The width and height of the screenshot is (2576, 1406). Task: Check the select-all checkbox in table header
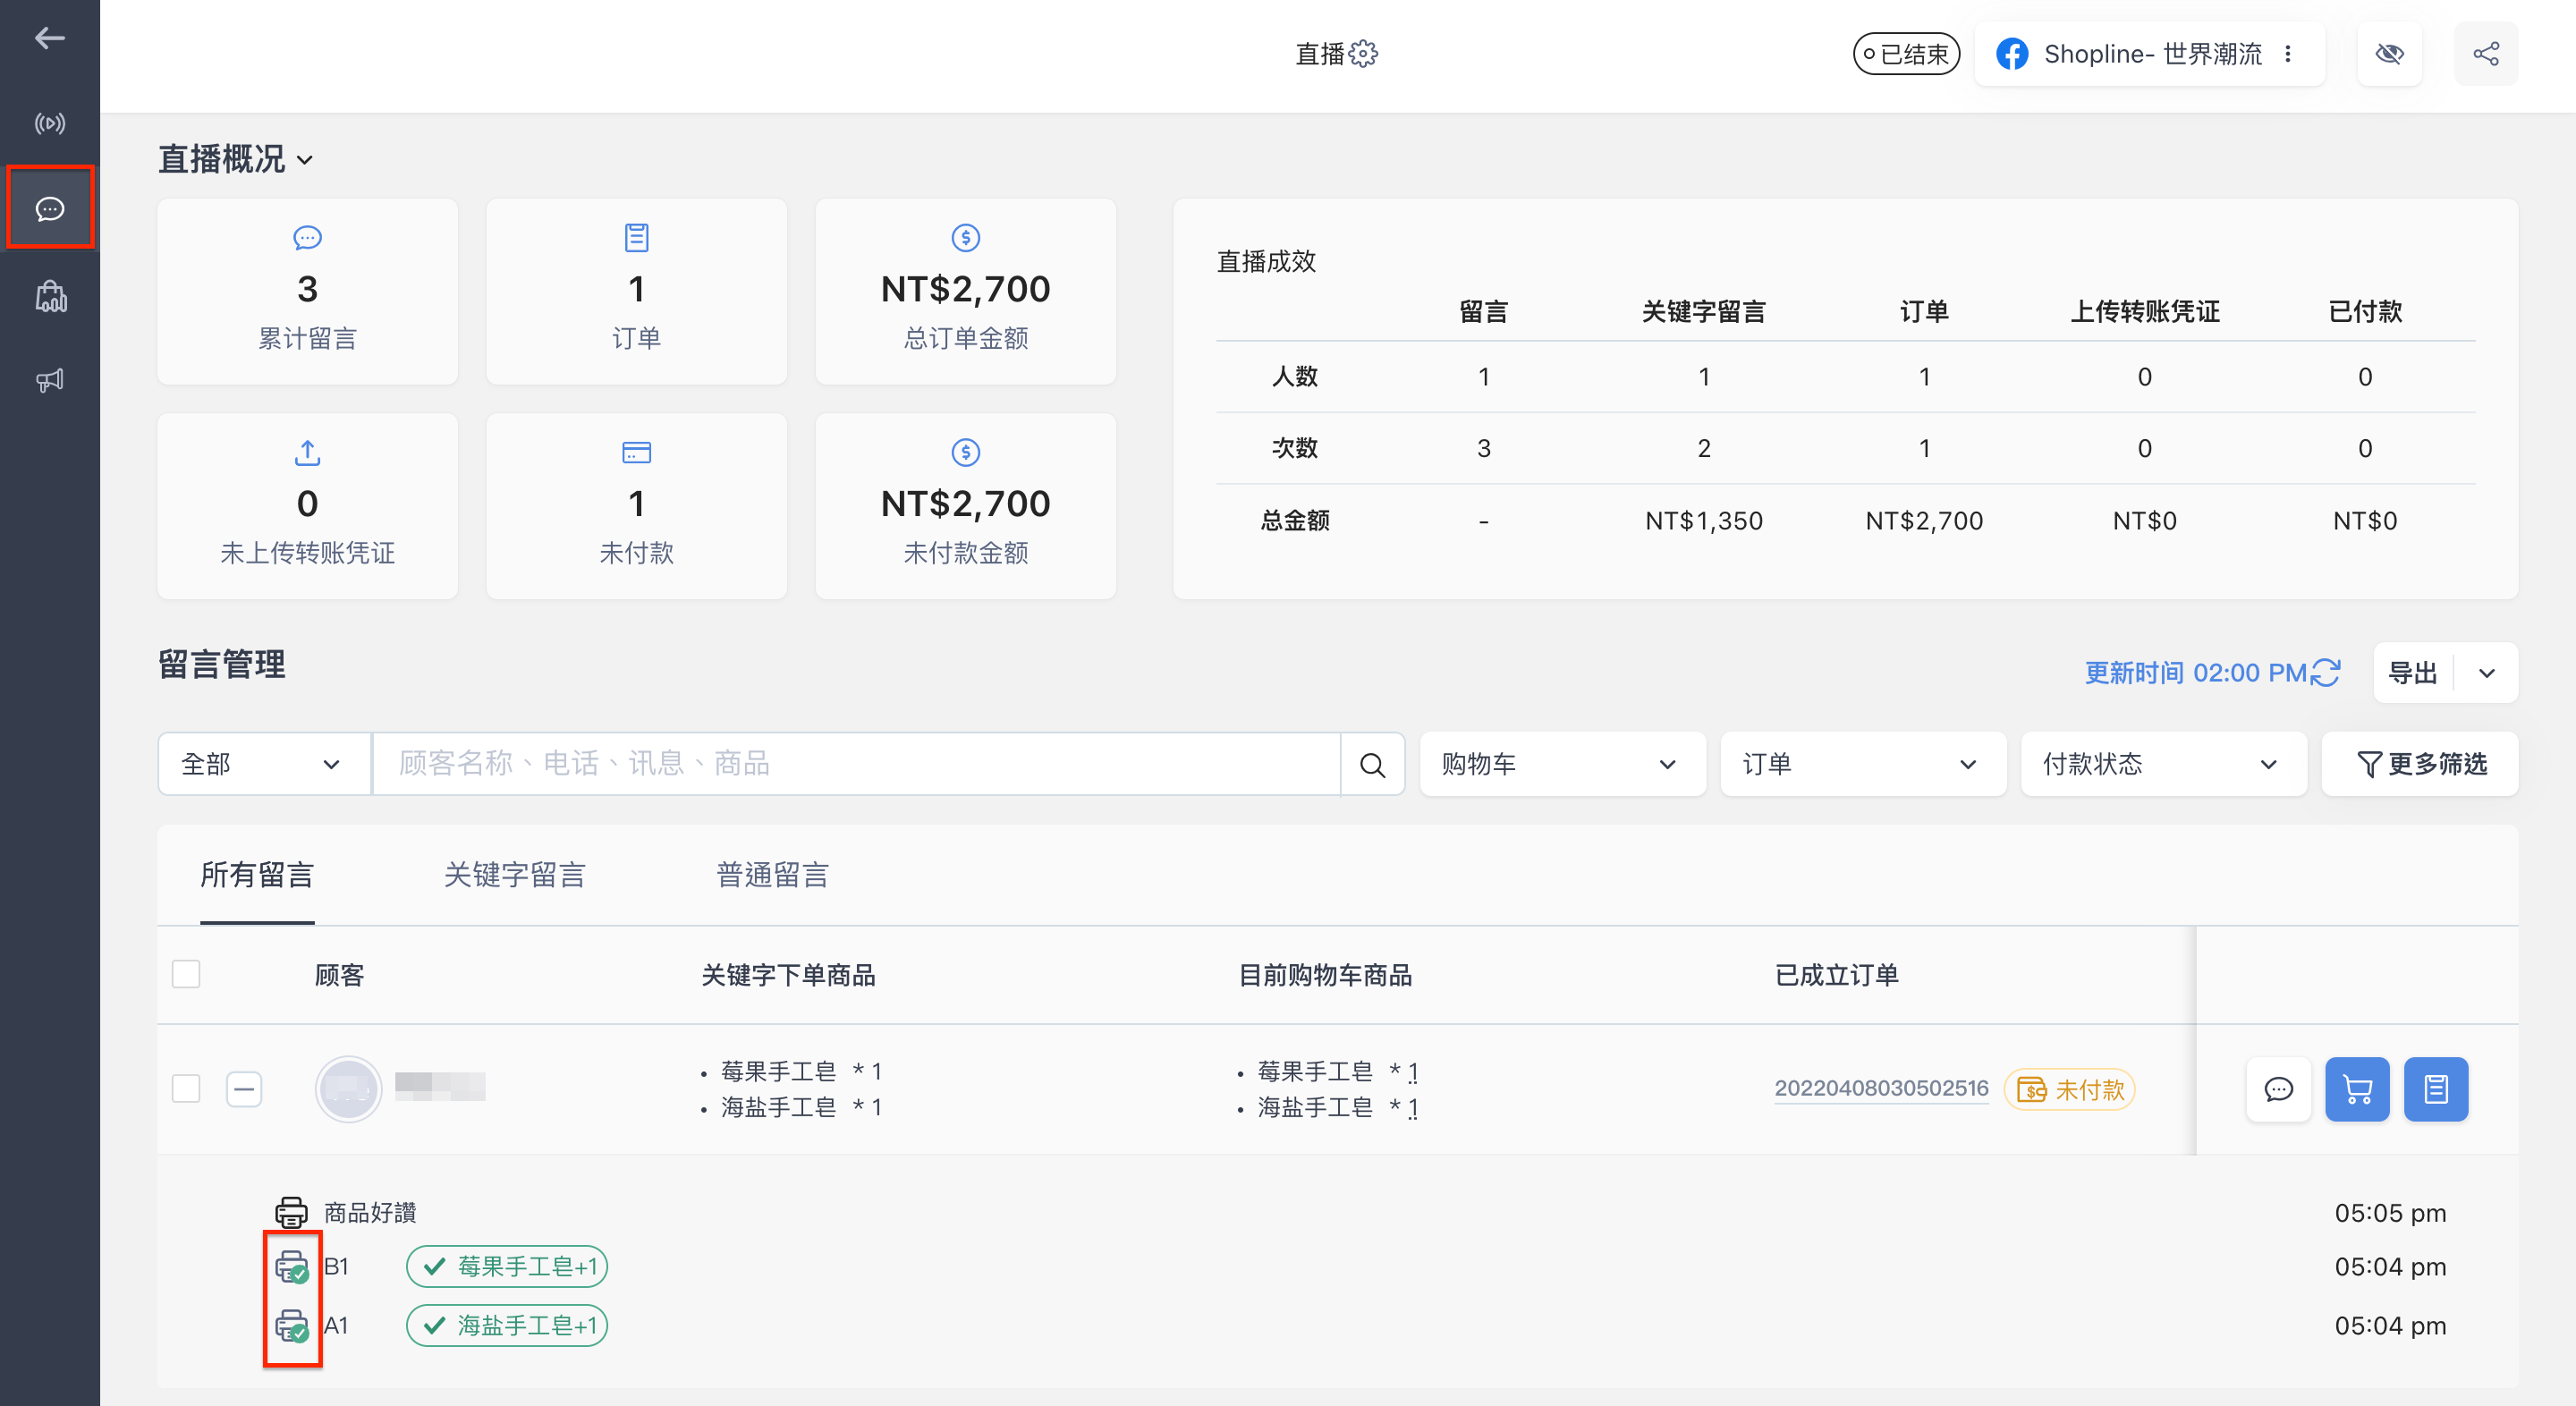coord(186,974)
